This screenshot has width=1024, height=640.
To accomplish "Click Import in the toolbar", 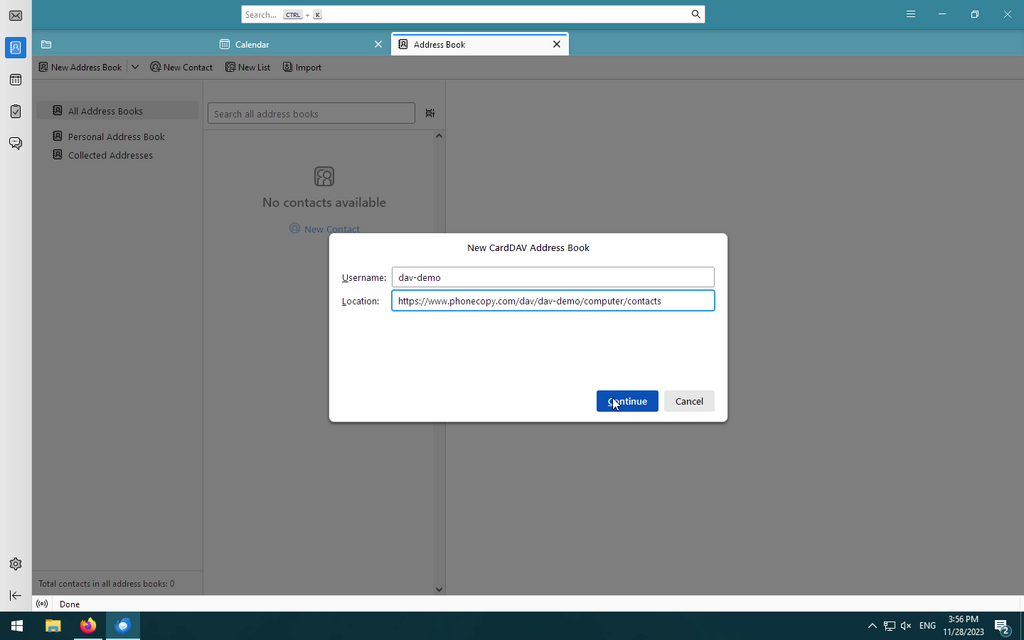I will (302, 67).
